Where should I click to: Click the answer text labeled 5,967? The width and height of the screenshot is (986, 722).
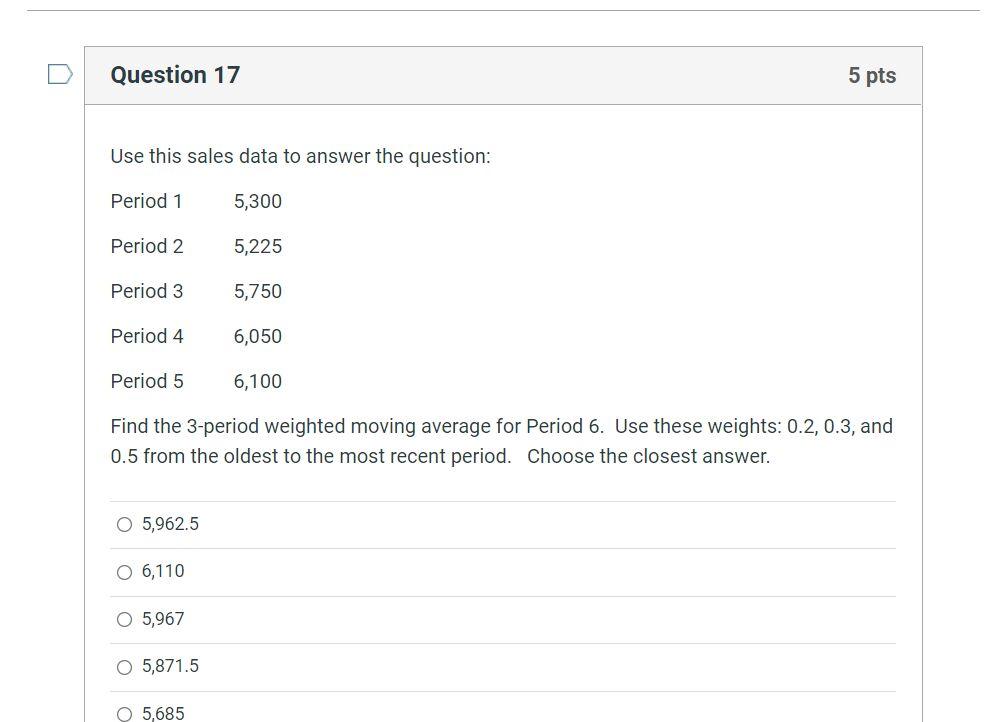pyautogui.click(x=163, y=618)
